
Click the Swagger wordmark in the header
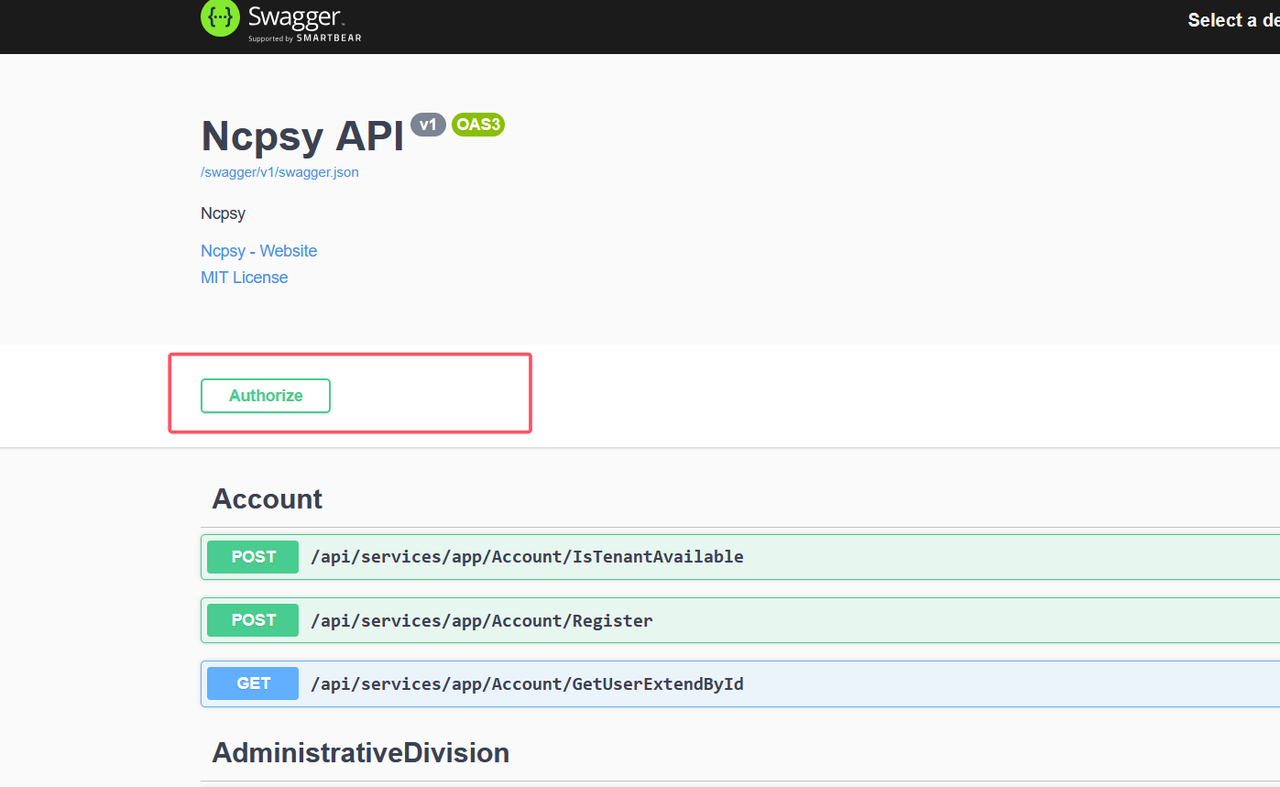[x=294, y=18]
